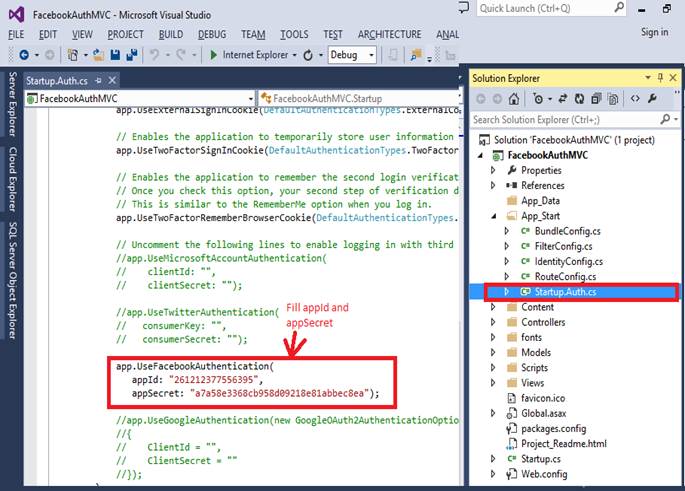Open the BUILD menu
685x491 pixels.
(x=171, y=35)
